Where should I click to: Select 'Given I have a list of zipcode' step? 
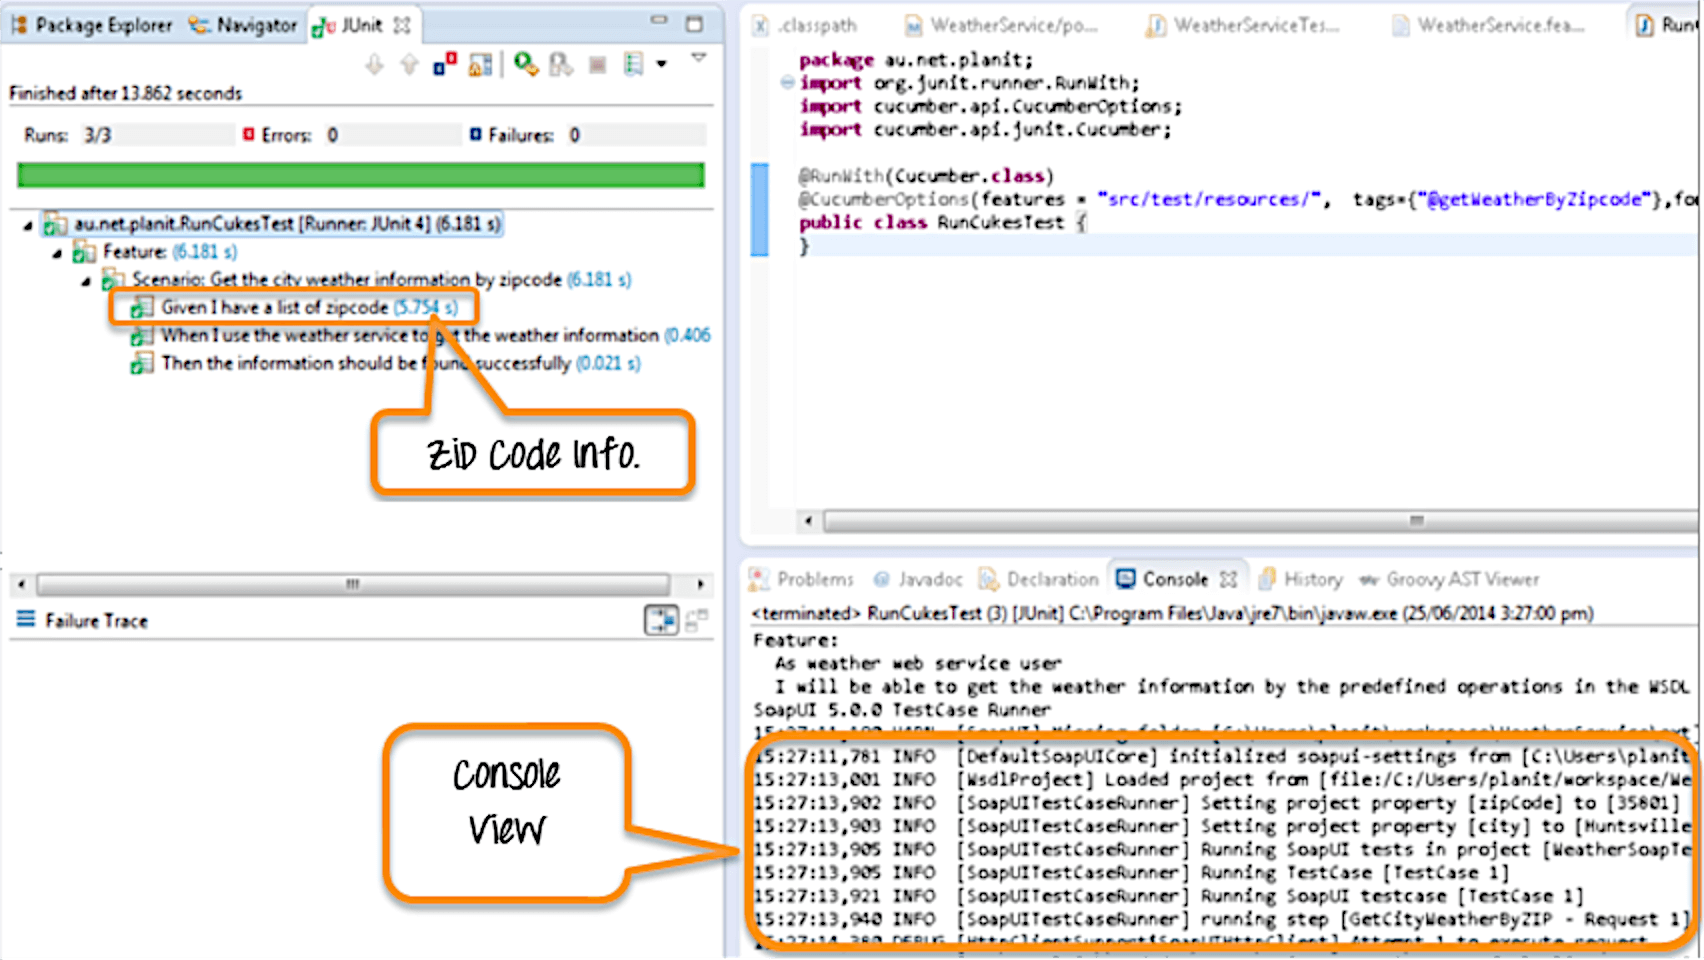pyautogui.click(x=274, y=308)
